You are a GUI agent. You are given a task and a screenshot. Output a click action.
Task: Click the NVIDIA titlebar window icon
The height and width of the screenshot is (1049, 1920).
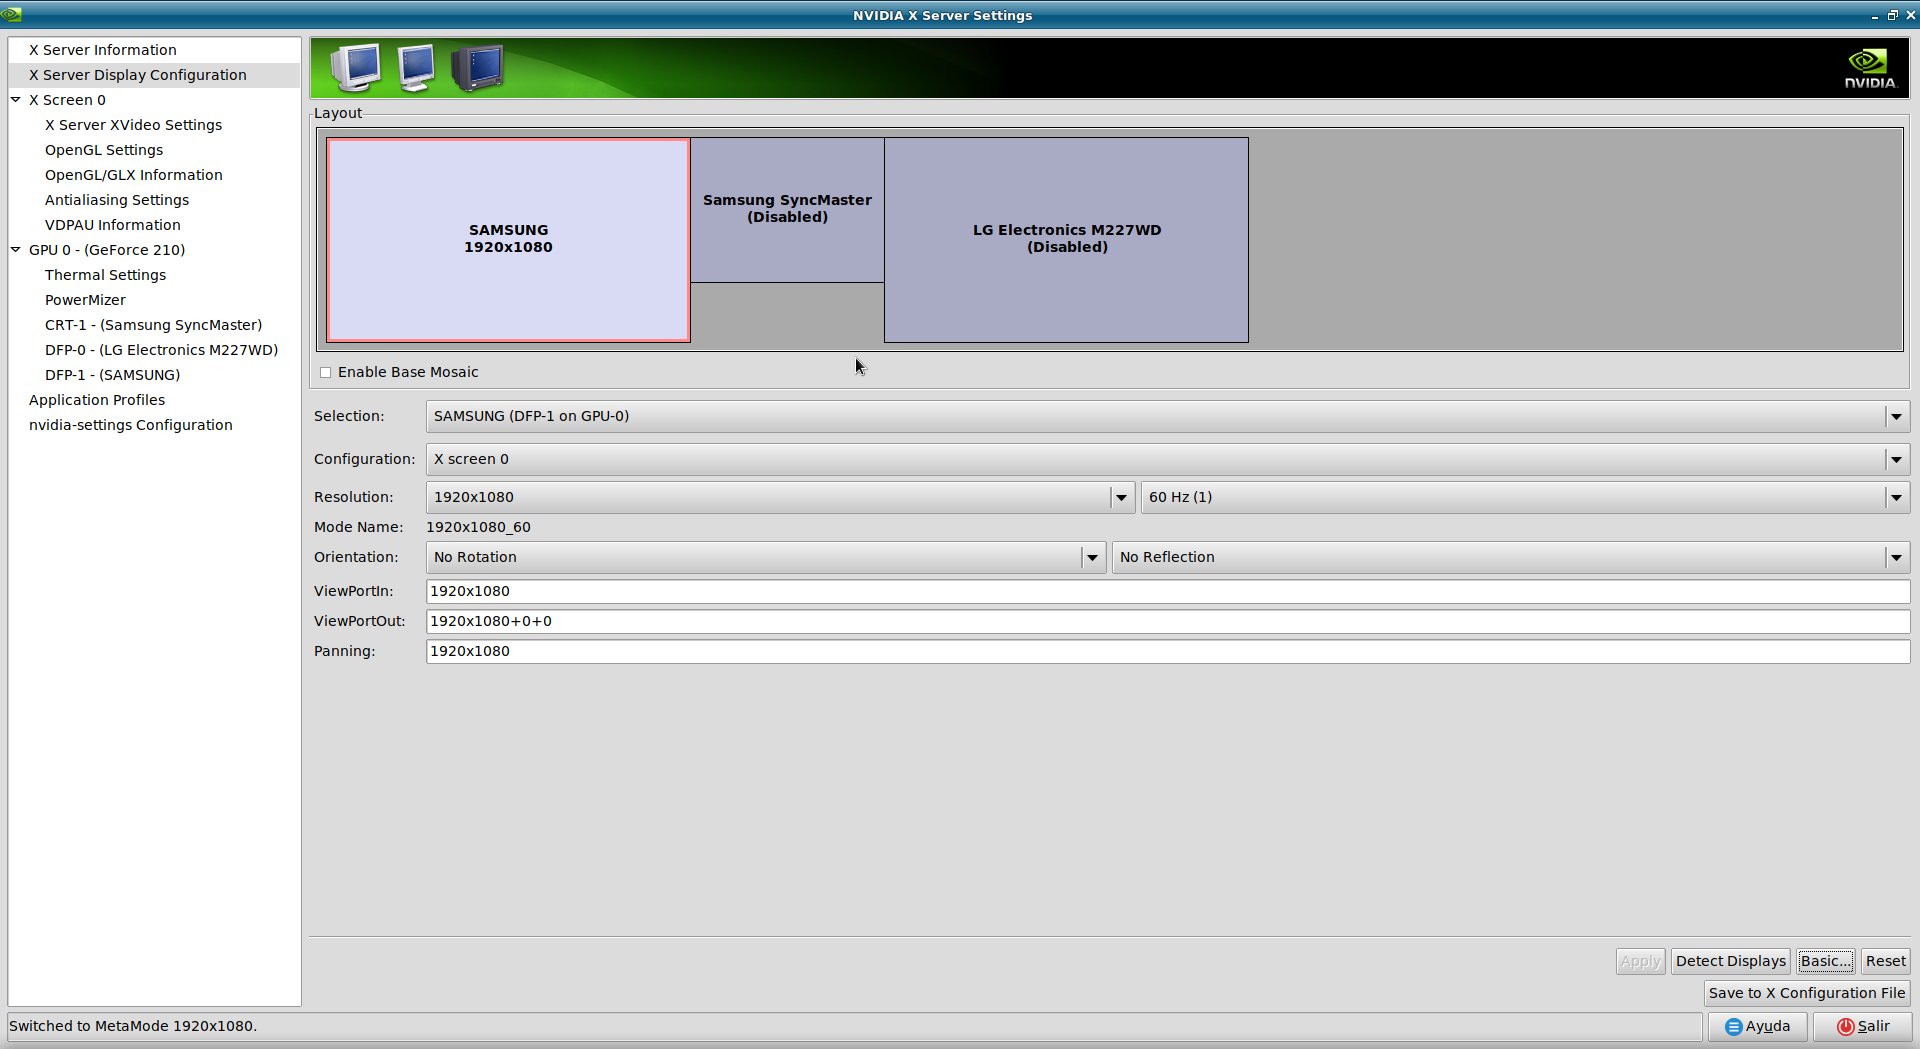[11, 14]
